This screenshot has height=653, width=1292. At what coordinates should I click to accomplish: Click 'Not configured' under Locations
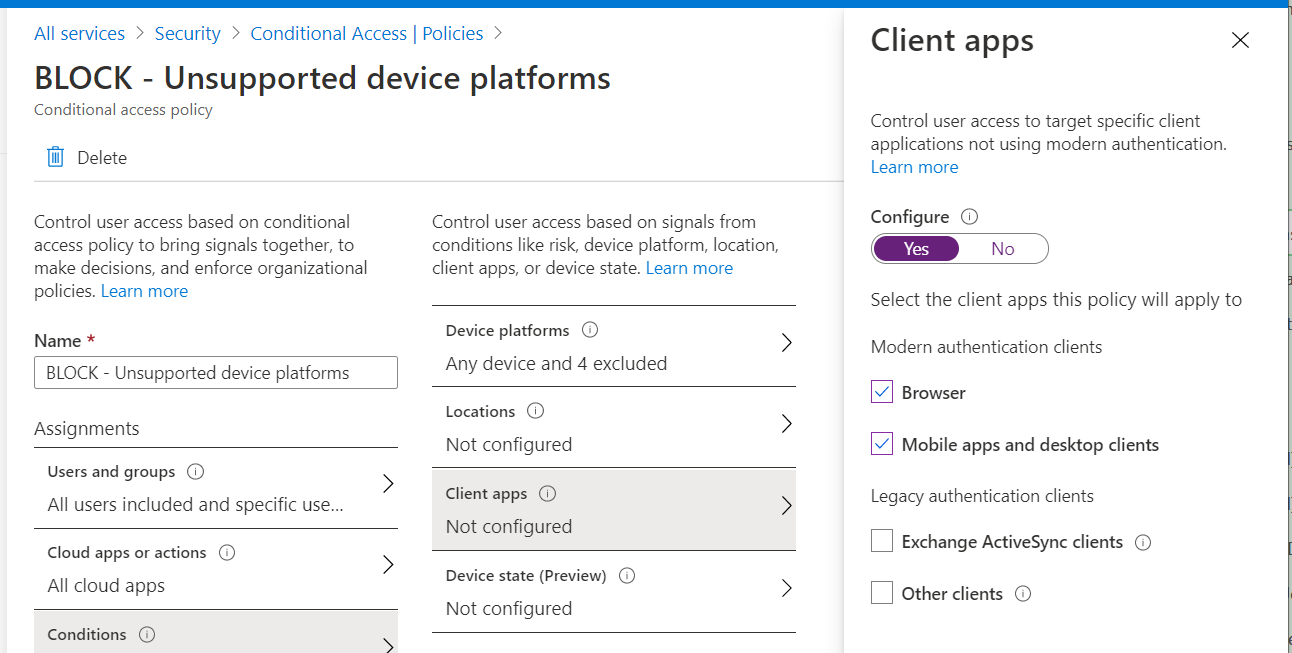(x=509, y=445)
